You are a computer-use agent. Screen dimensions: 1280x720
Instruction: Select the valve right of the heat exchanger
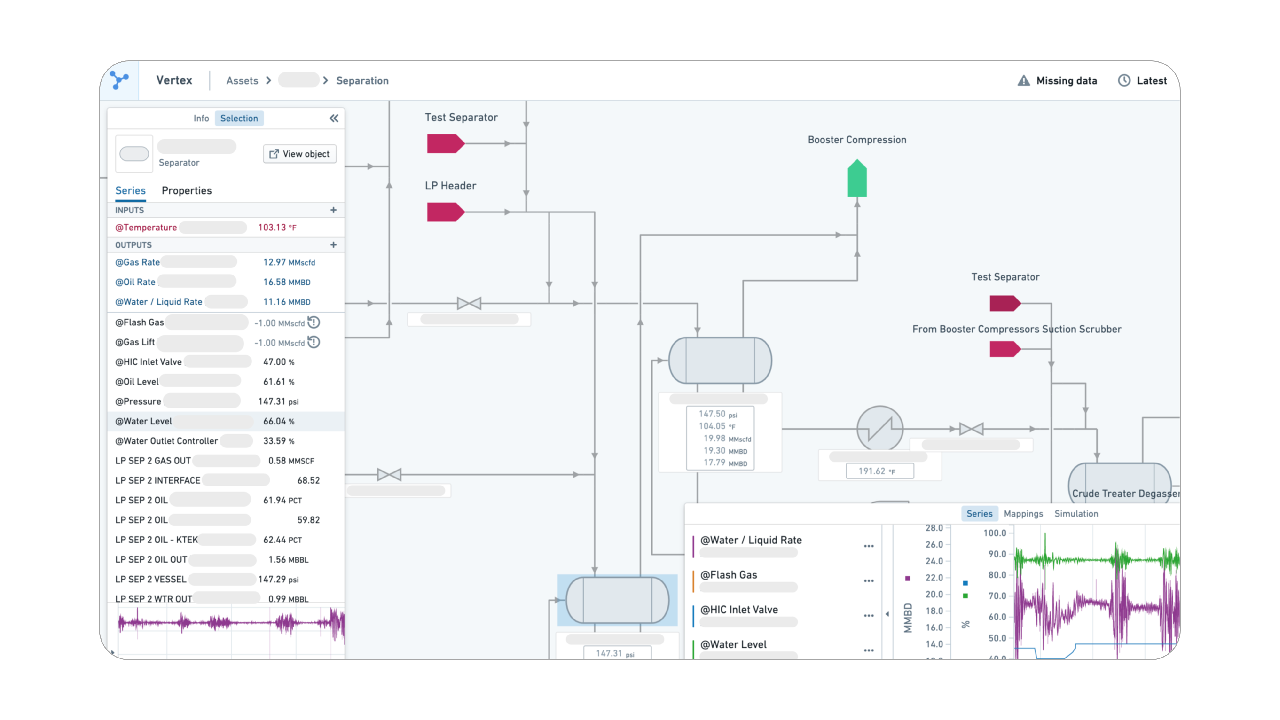click(971, 429)
